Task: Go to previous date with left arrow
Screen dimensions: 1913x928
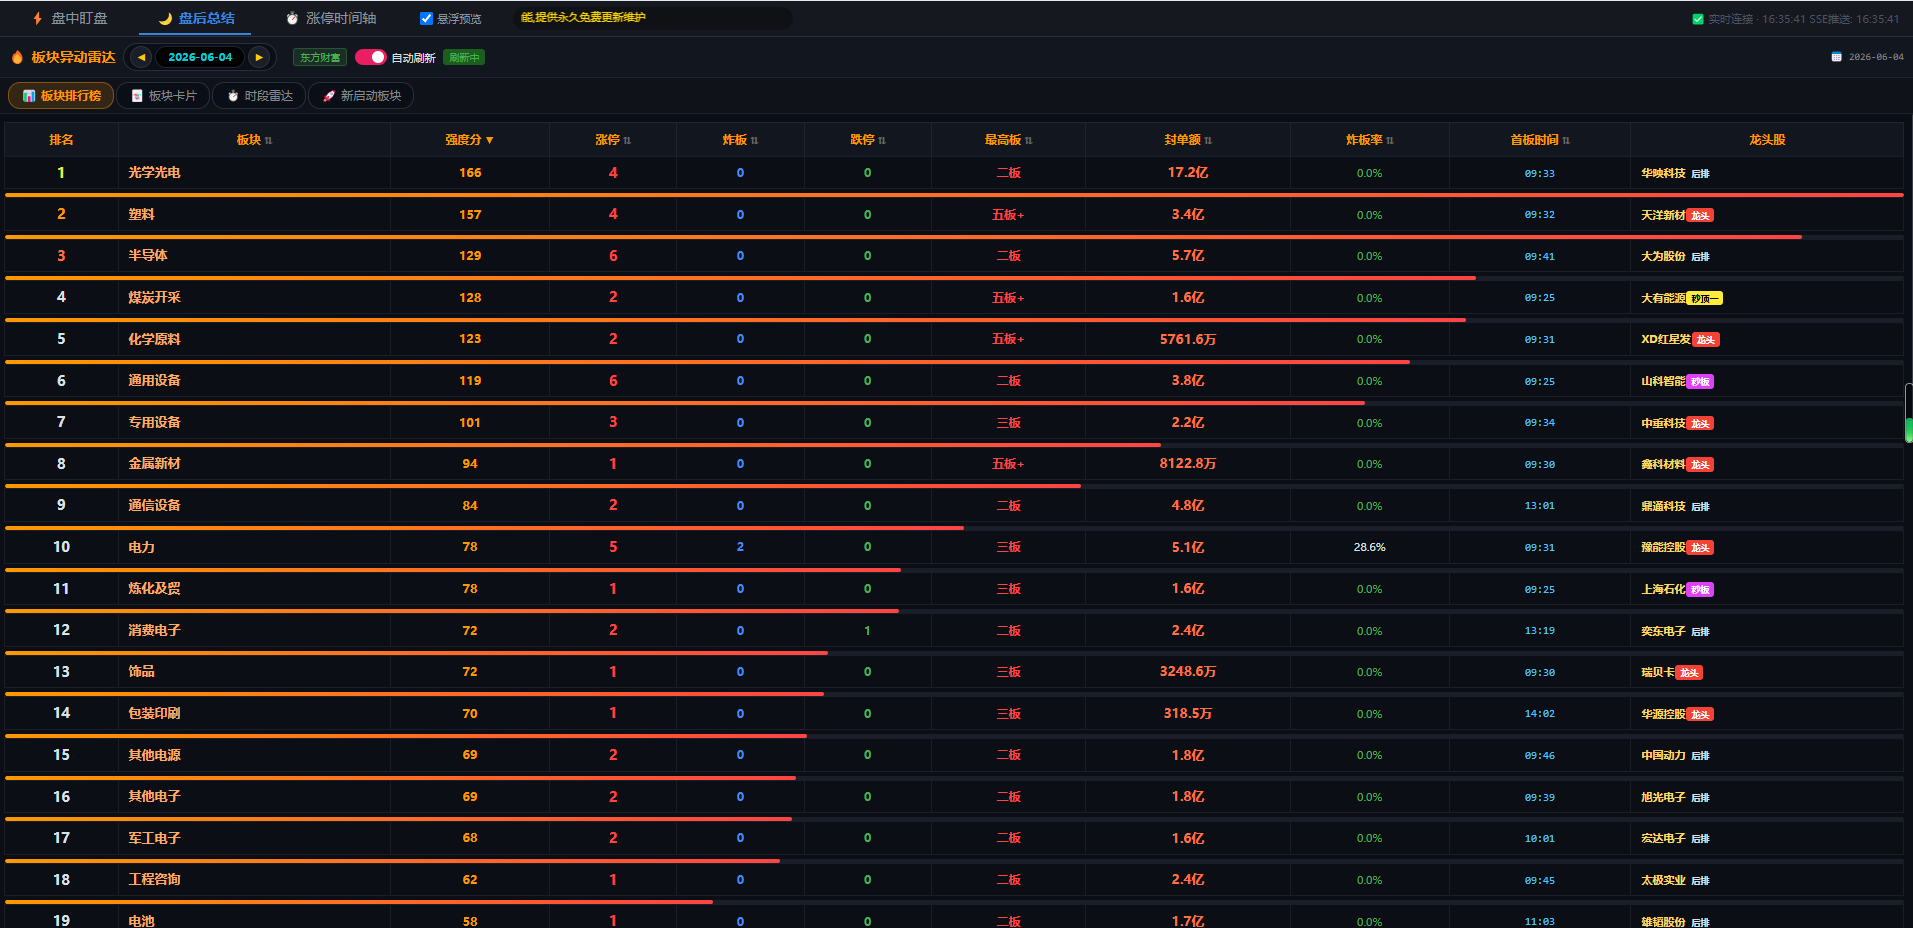Action: click(141, 57)
